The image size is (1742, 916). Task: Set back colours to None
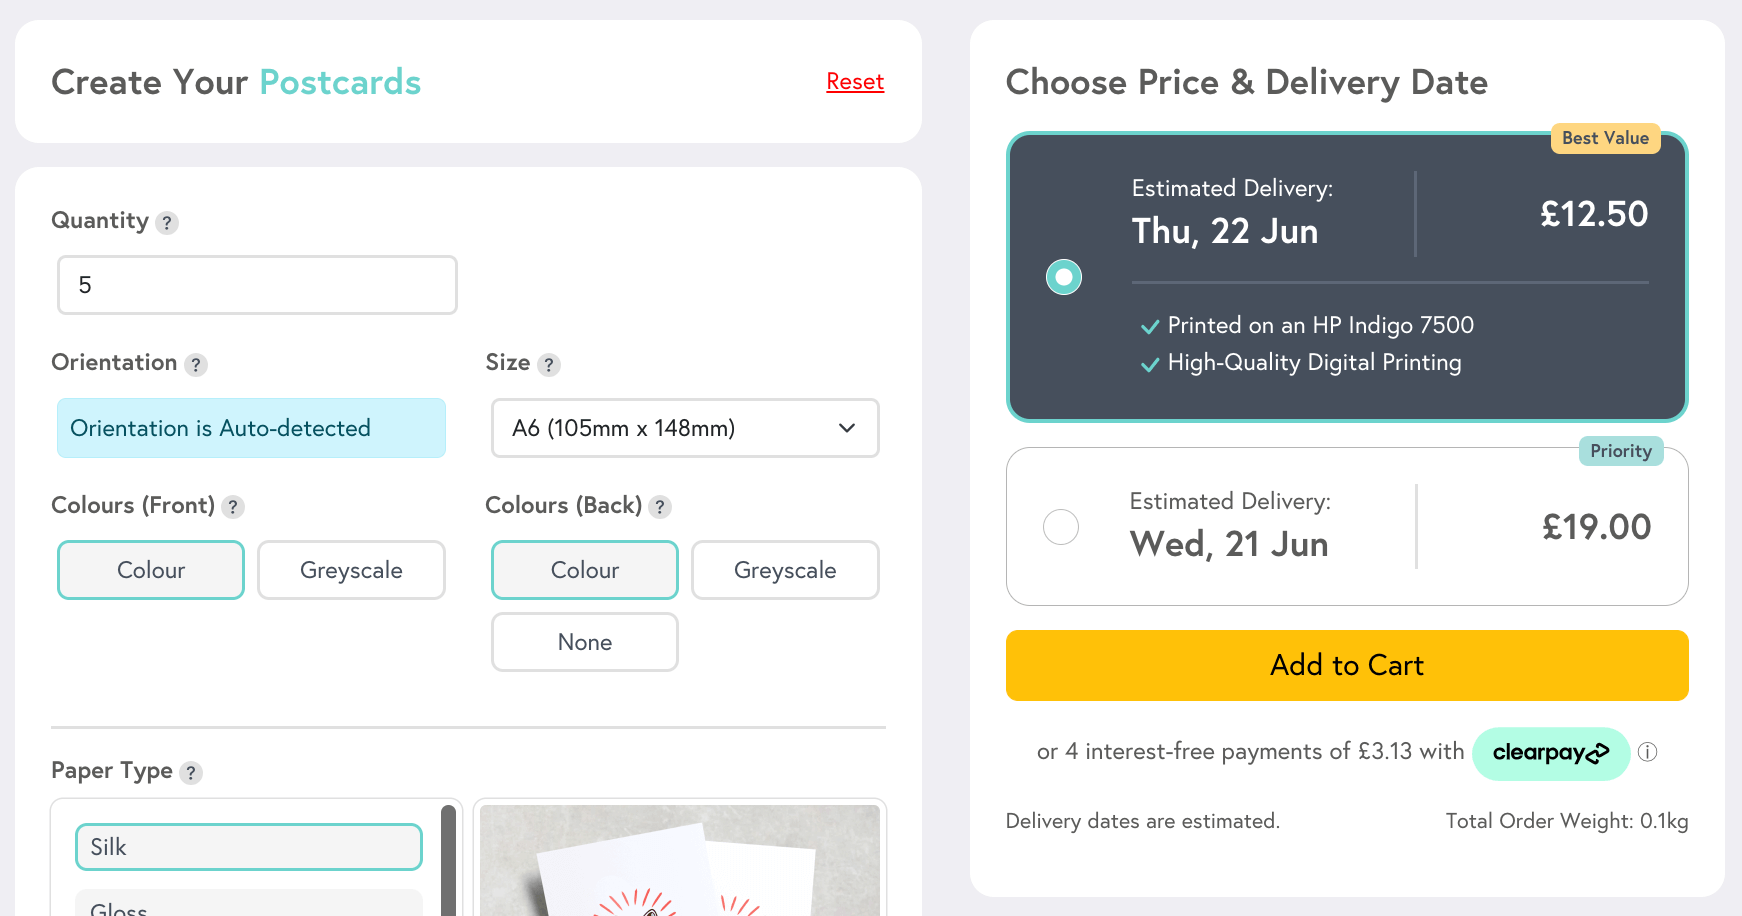[584, 642]
